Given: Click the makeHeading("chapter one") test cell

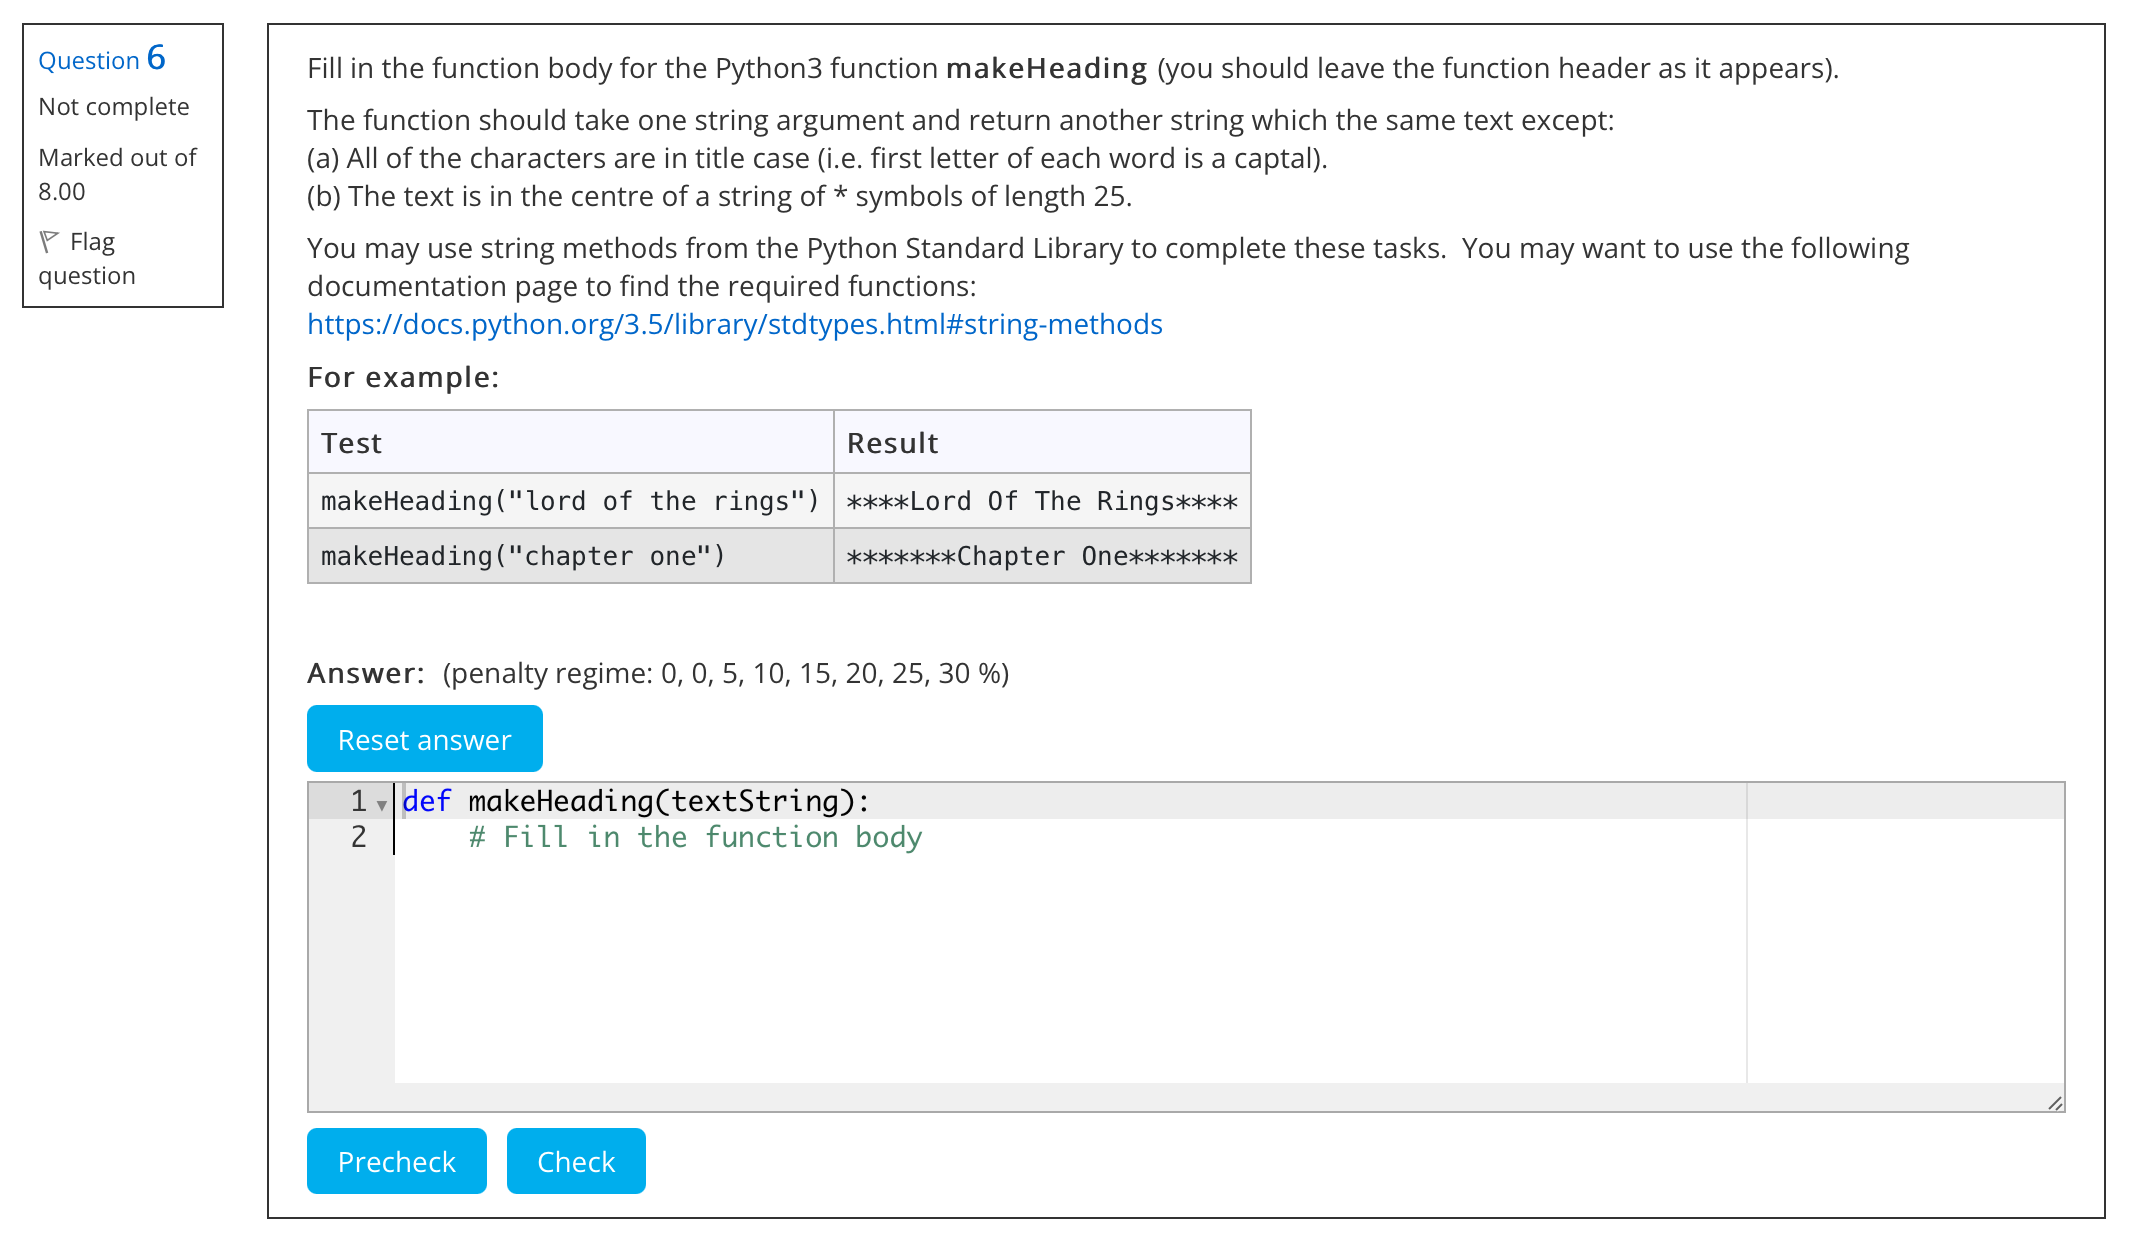Looking at the screenshot, I should click(x=522, y=556).
